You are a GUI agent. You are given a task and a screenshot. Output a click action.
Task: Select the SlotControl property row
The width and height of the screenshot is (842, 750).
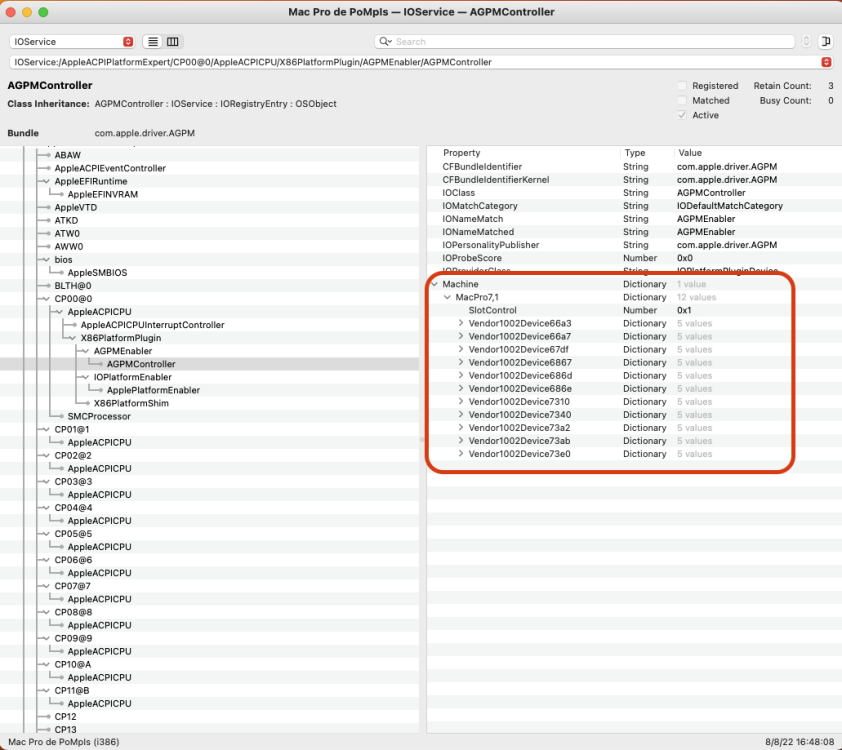tap(635, 310)
